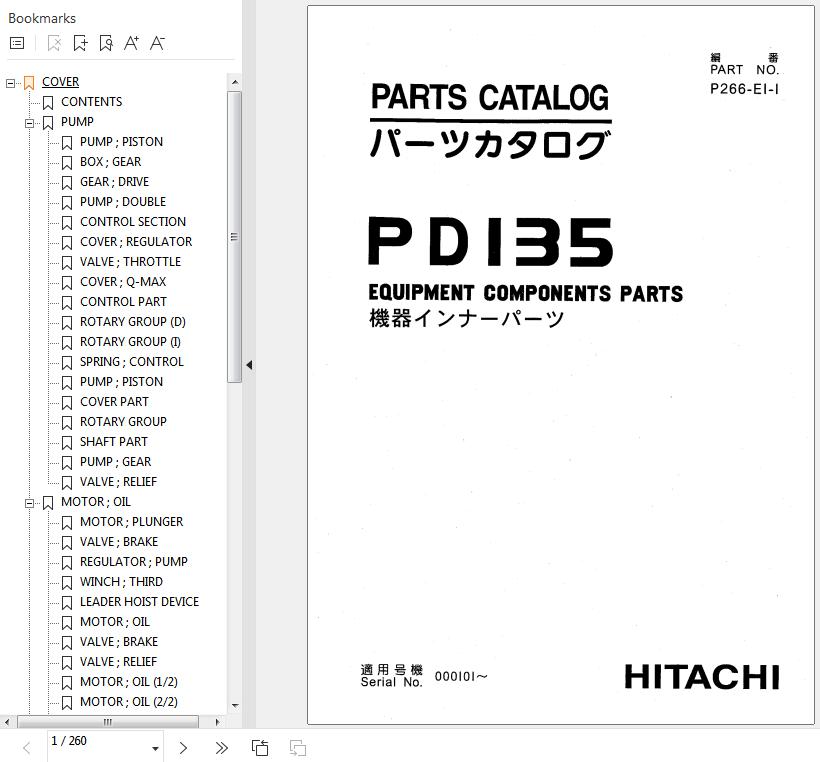
Task: Jump to the last page double arrow
Action: pyautogui.click(x=222, y=748)
